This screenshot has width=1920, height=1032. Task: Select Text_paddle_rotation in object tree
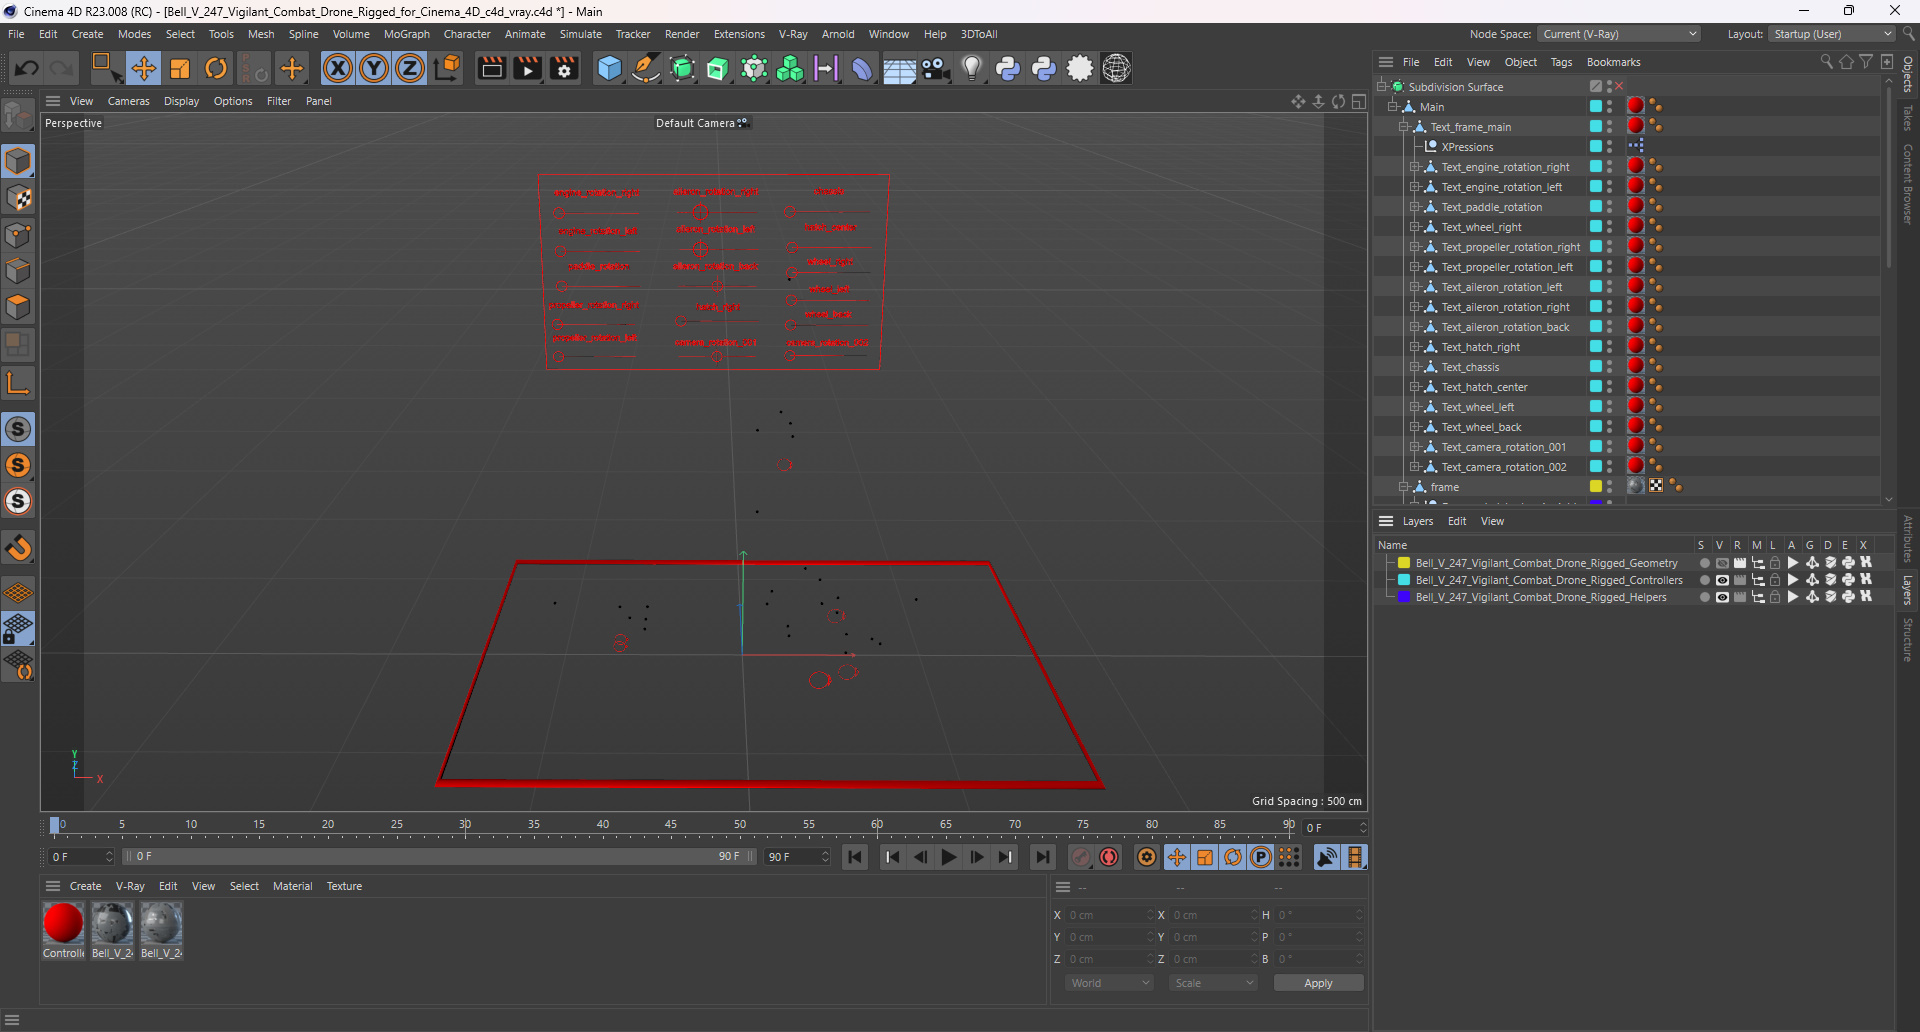click(1491, 207)
